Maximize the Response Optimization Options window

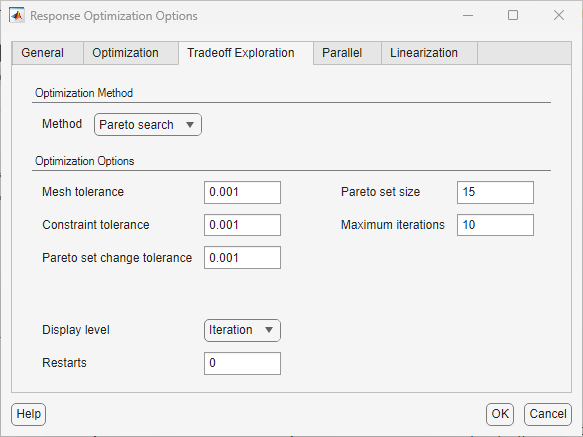pos(513,16)
